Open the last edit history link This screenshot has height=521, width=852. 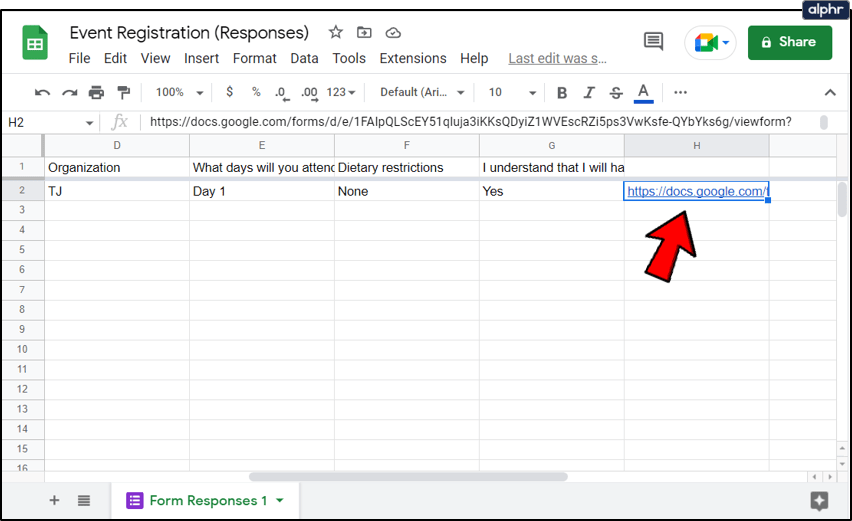[x=557, y=59]
